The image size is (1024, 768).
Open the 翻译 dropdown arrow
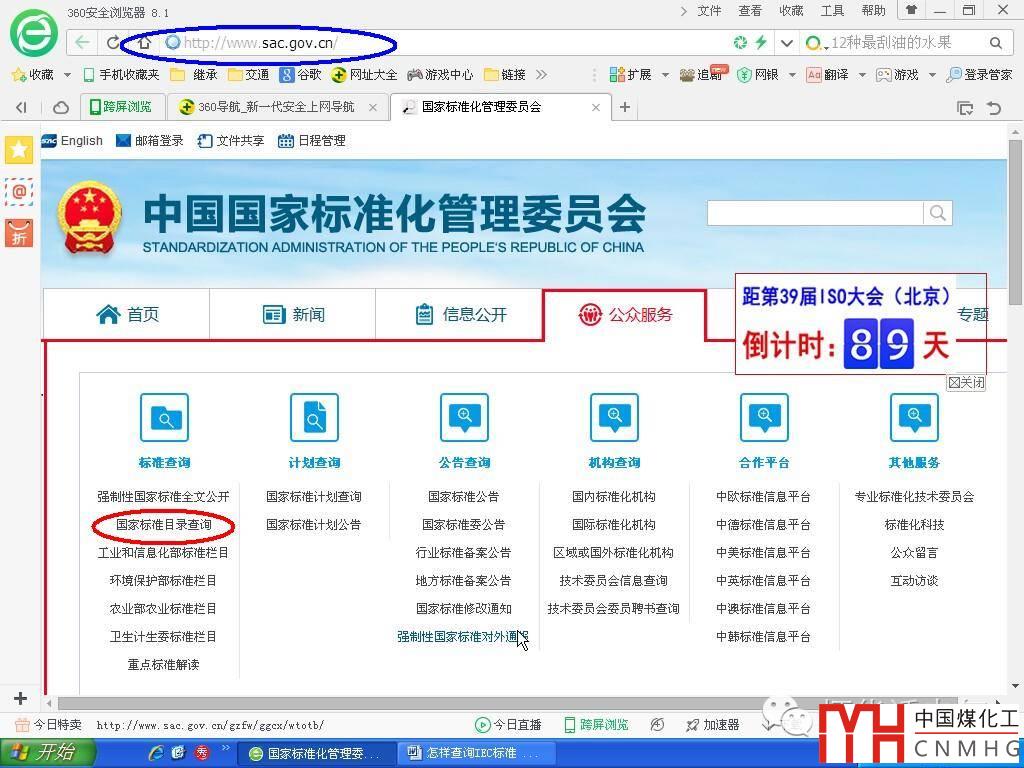click(860, 75)
